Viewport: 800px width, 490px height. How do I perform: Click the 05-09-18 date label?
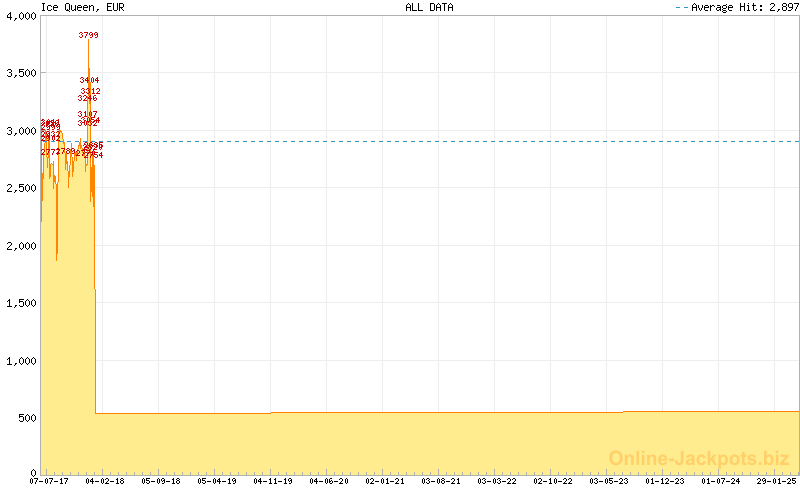(x=160, y=481)
